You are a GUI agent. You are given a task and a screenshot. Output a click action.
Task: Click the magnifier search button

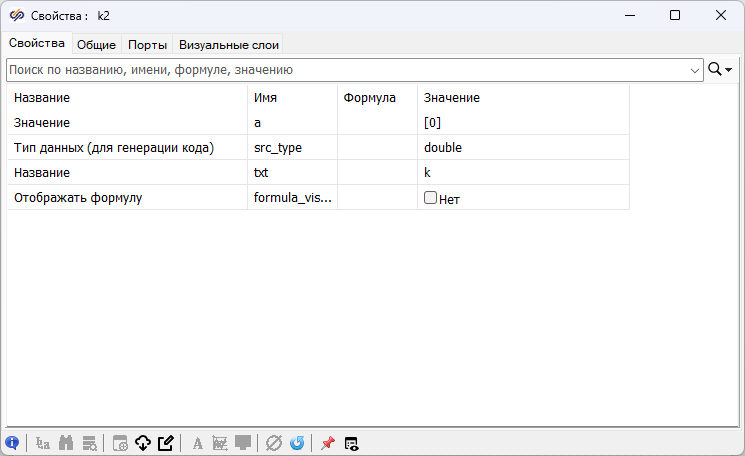coord(715,70)
